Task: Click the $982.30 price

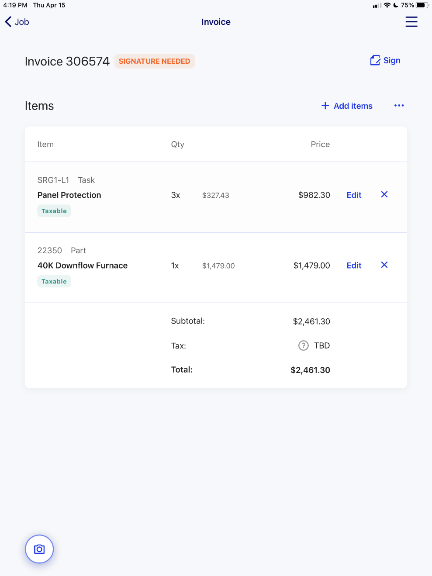Action: coord(314,195)
